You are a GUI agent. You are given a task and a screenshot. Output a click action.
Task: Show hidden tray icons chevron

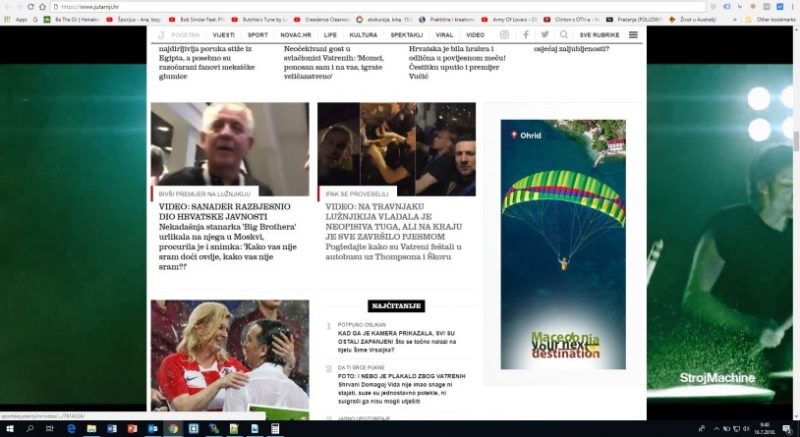click(x=716, y=429)
